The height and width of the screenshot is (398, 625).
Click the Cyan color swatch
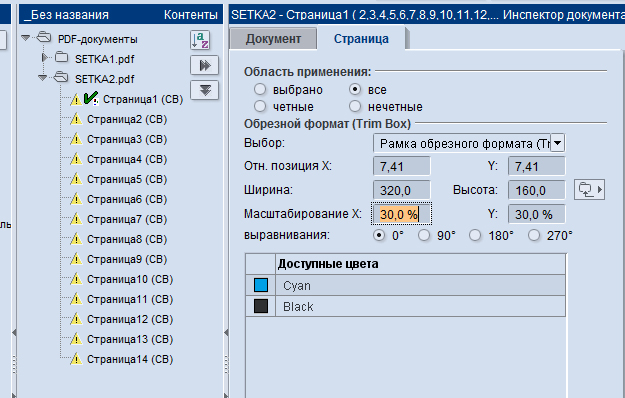tap(261, 285)
